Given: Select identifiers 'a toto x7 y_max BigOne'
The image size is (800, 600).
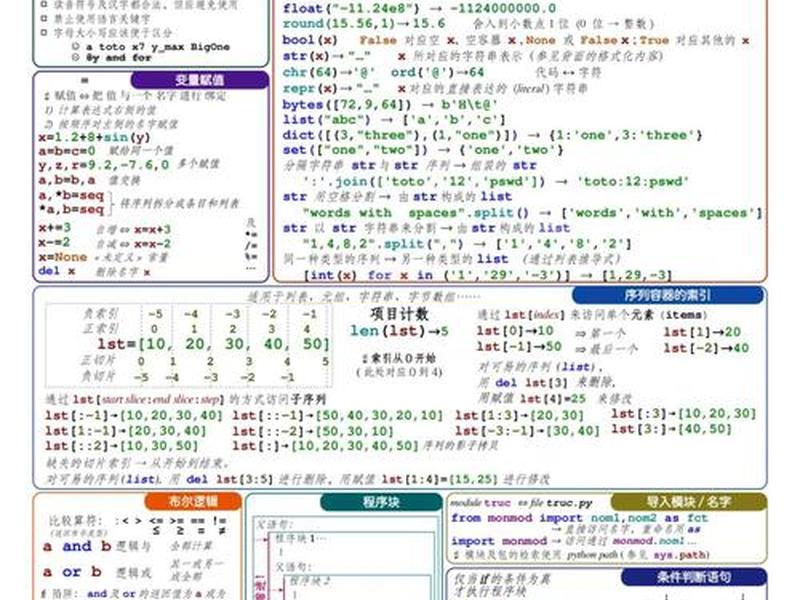Looking at the screenshot, I should (x=158, y=47).
